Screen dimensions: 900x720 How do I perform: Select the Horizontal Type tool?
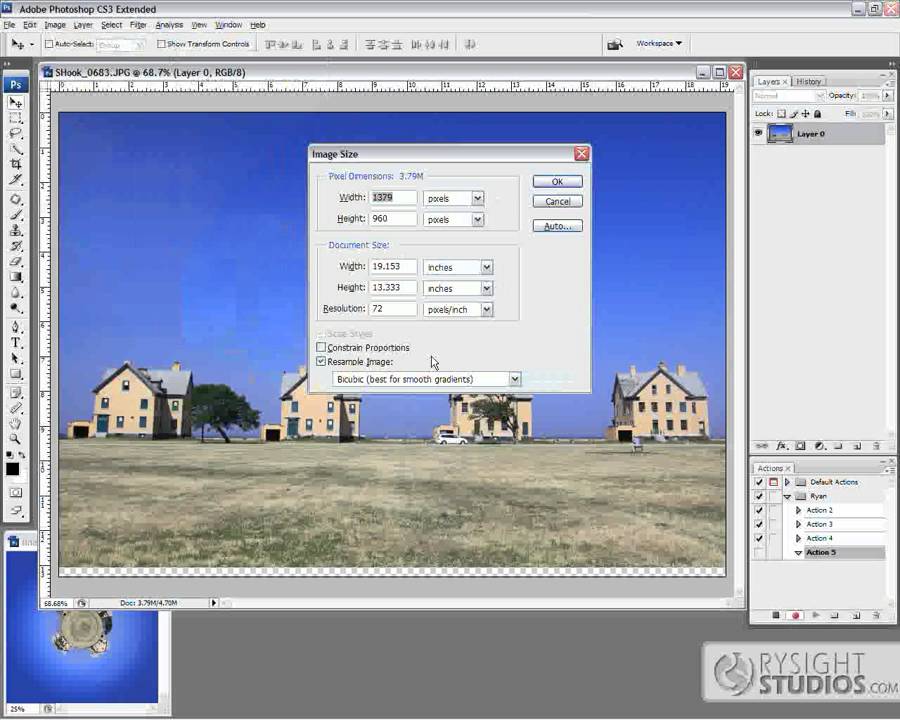15,343
